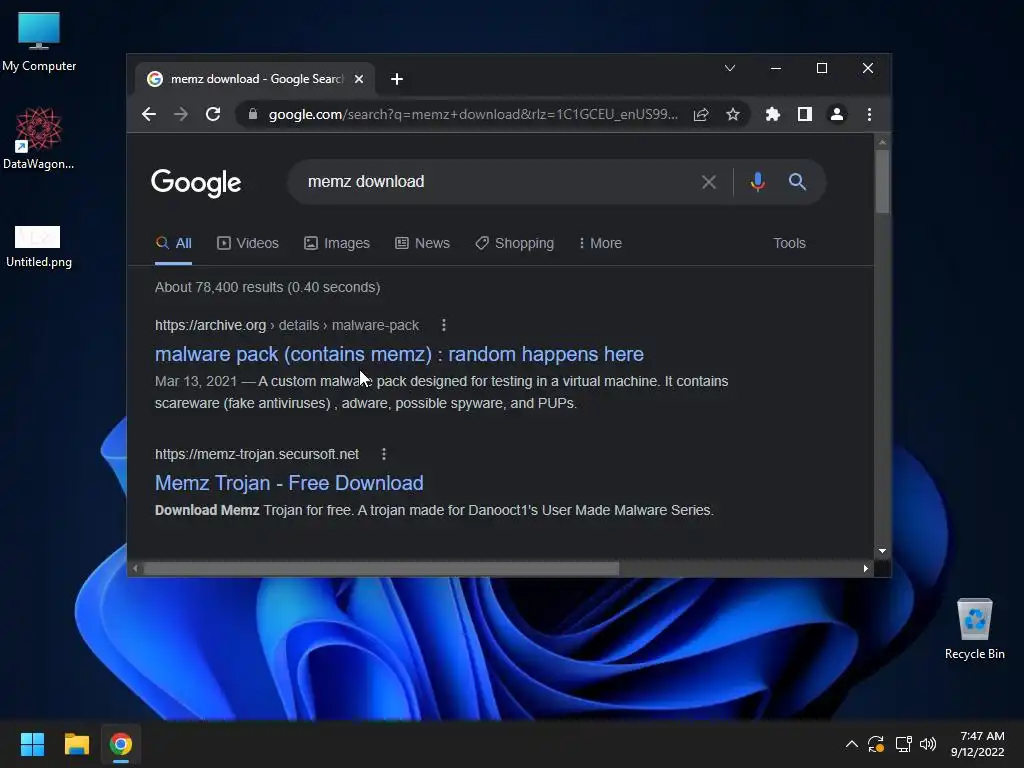Expand the More search categories menu

[600, 243]
